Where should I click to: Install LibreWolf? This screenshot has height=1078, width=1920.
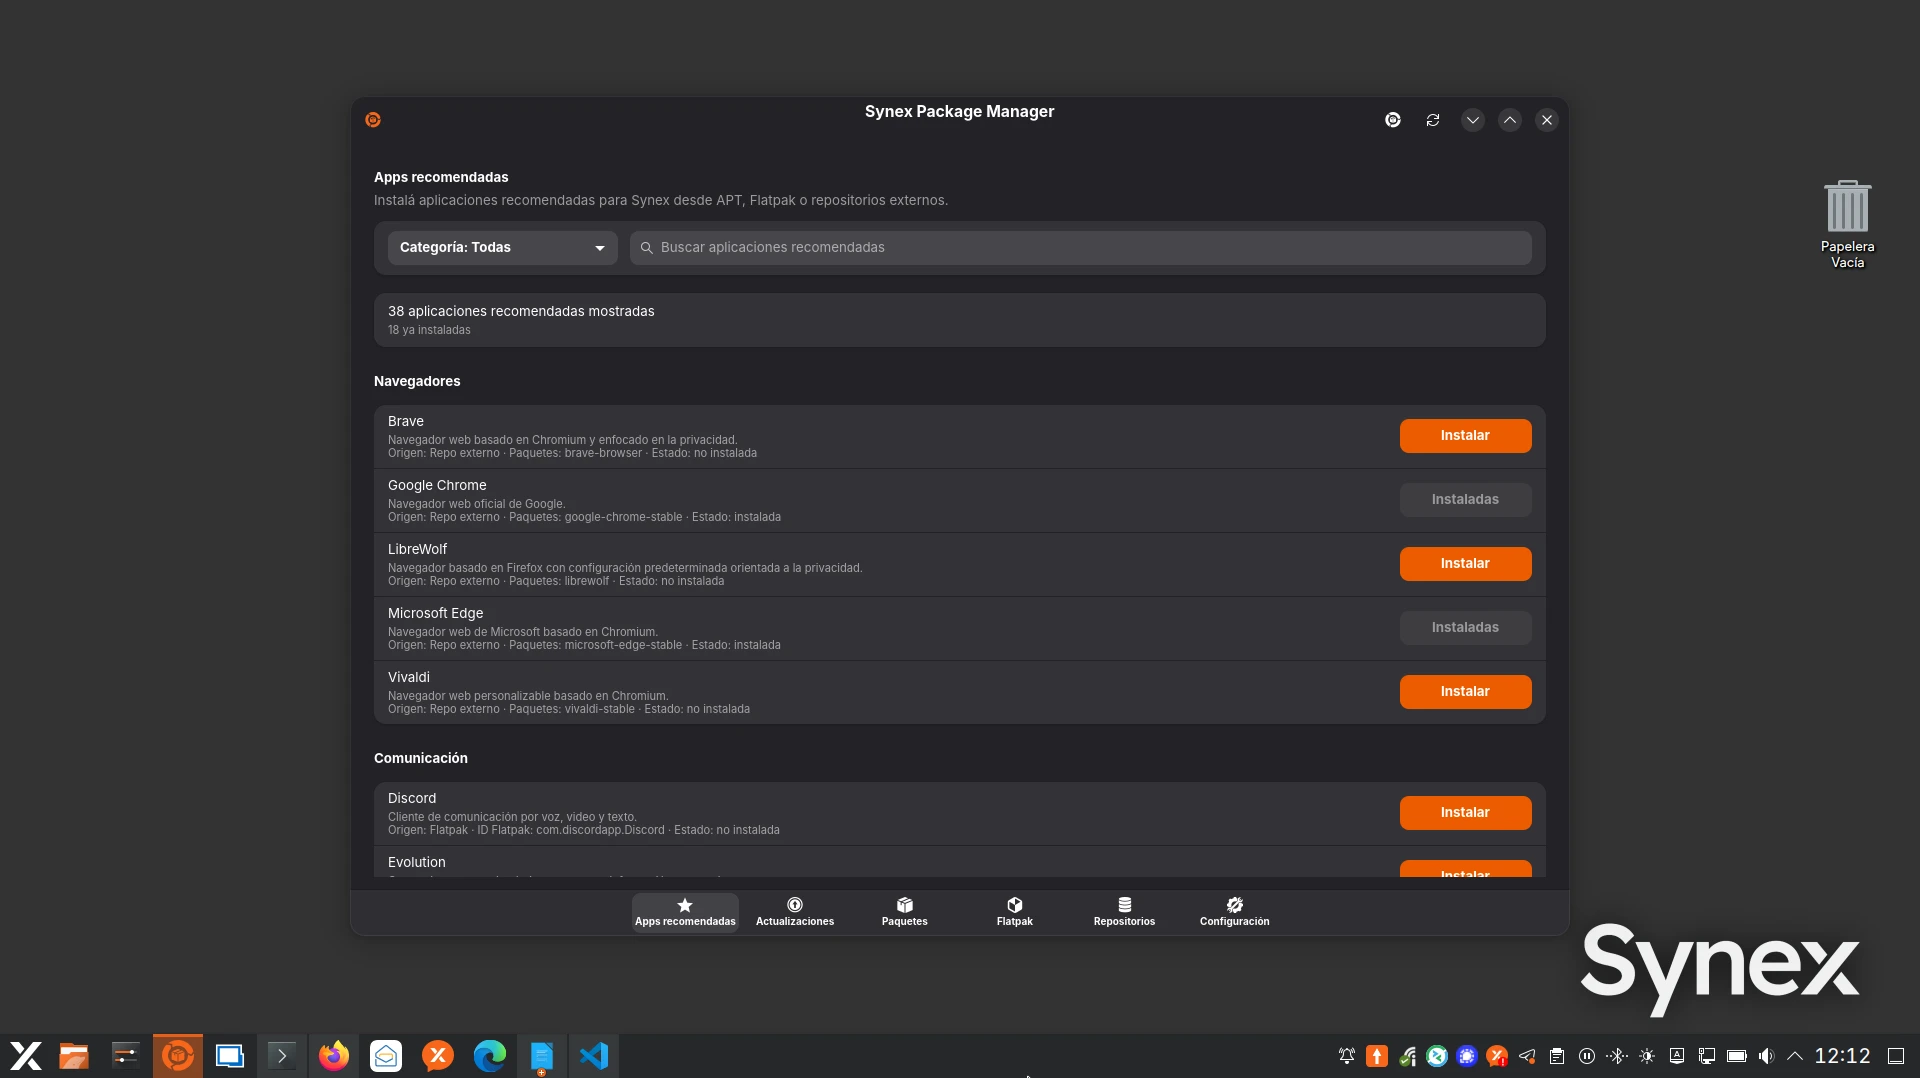(1465, 564)
